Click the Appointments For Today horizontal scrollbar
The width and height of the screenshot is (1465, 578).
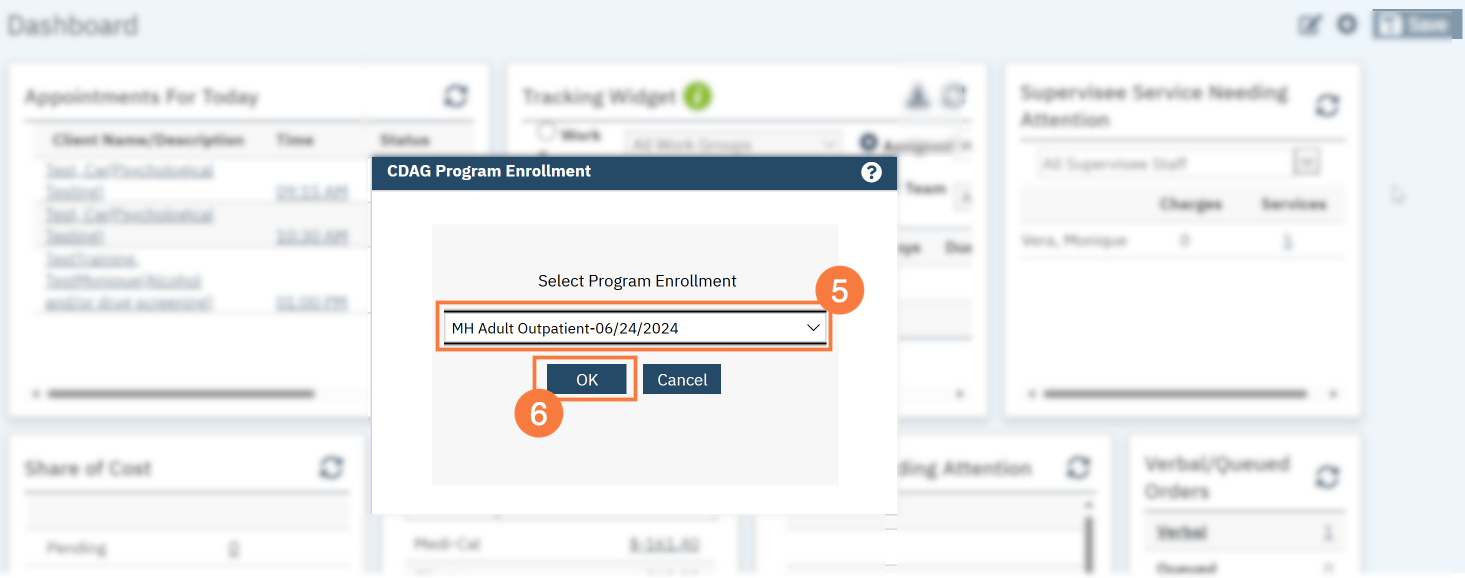(x=180, y=394)
